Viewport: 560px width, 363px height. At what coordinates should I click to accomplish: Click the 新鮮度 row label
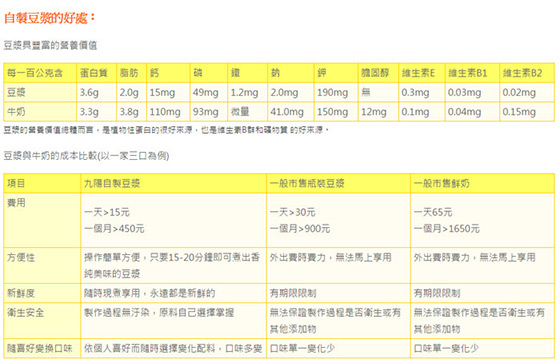coord(21,293)
